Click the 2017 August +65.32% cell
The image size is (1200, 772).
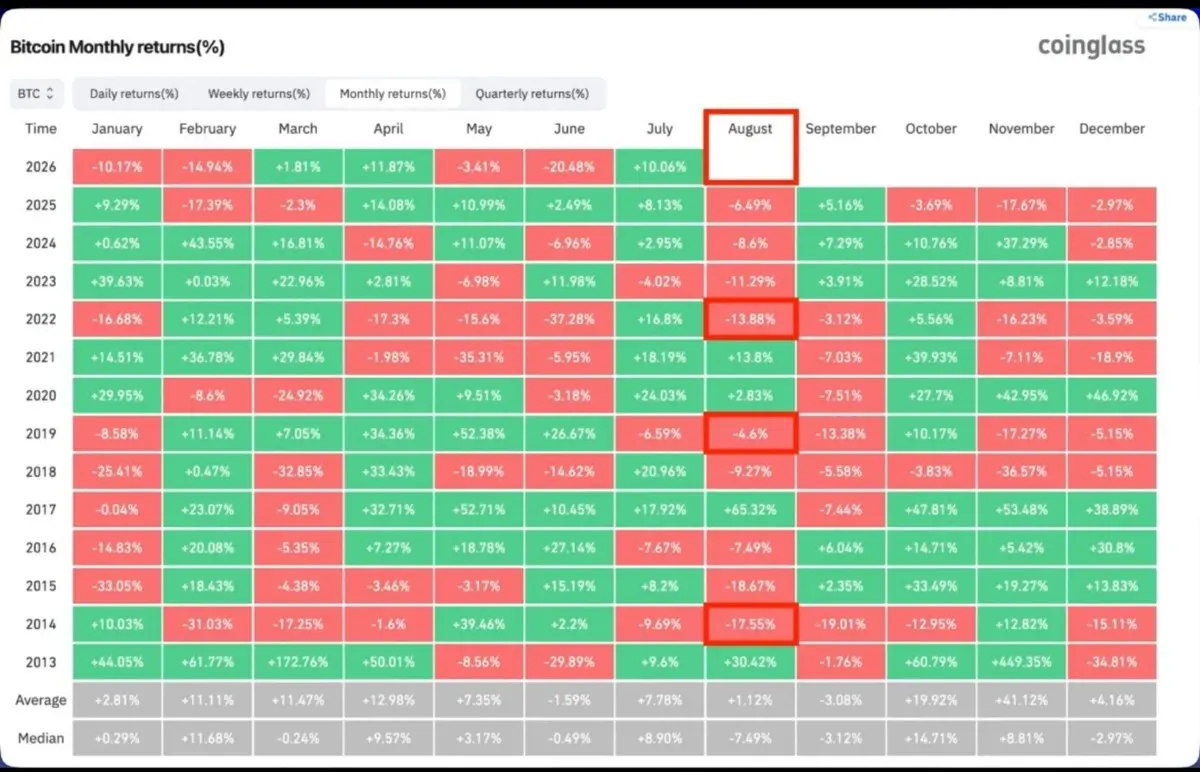[751, 510]
